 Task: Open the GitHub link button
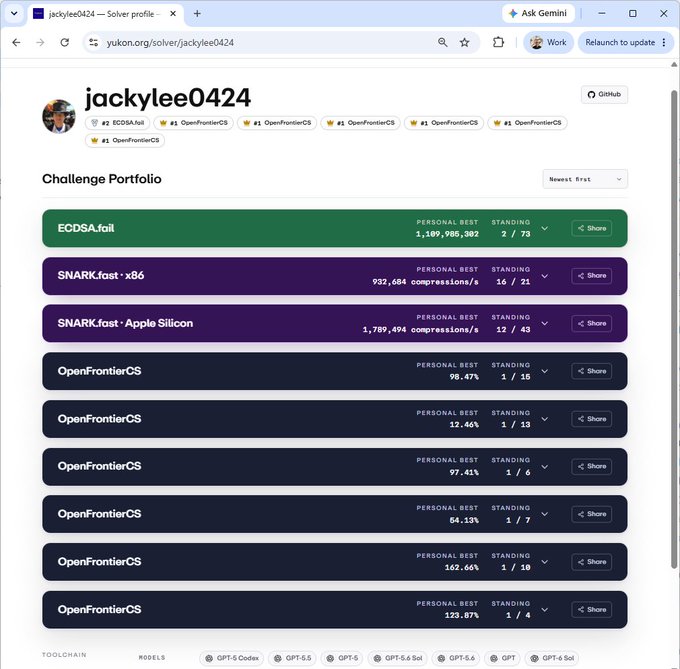click(x=604, y=95)
